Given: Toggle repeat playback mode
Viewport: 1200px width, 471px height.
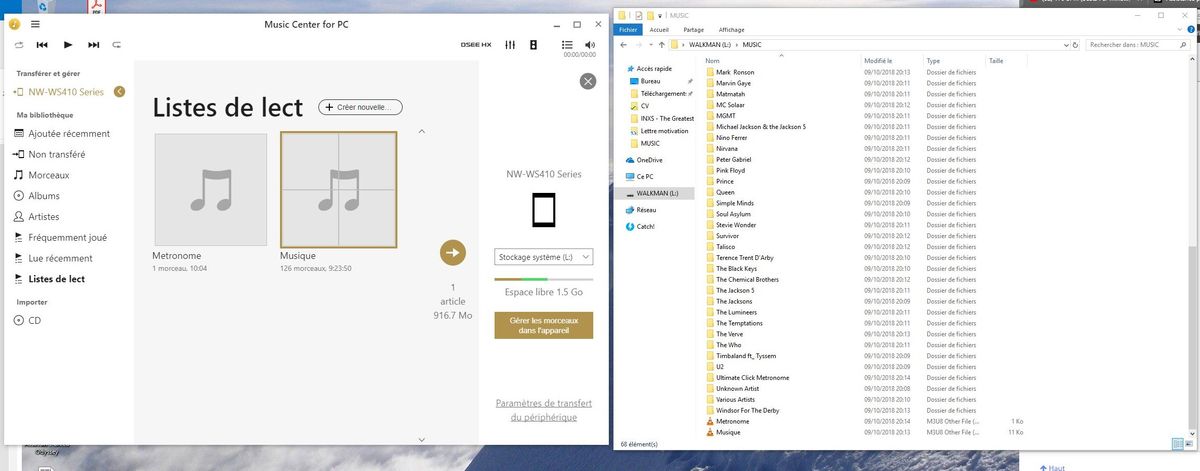Looking at the screenshot, I should (x=117, y=45).
